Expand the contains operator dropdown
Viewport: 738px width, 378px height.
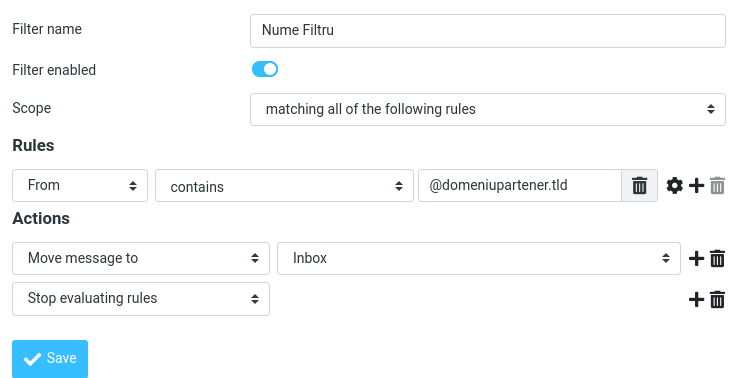point(284,185)
